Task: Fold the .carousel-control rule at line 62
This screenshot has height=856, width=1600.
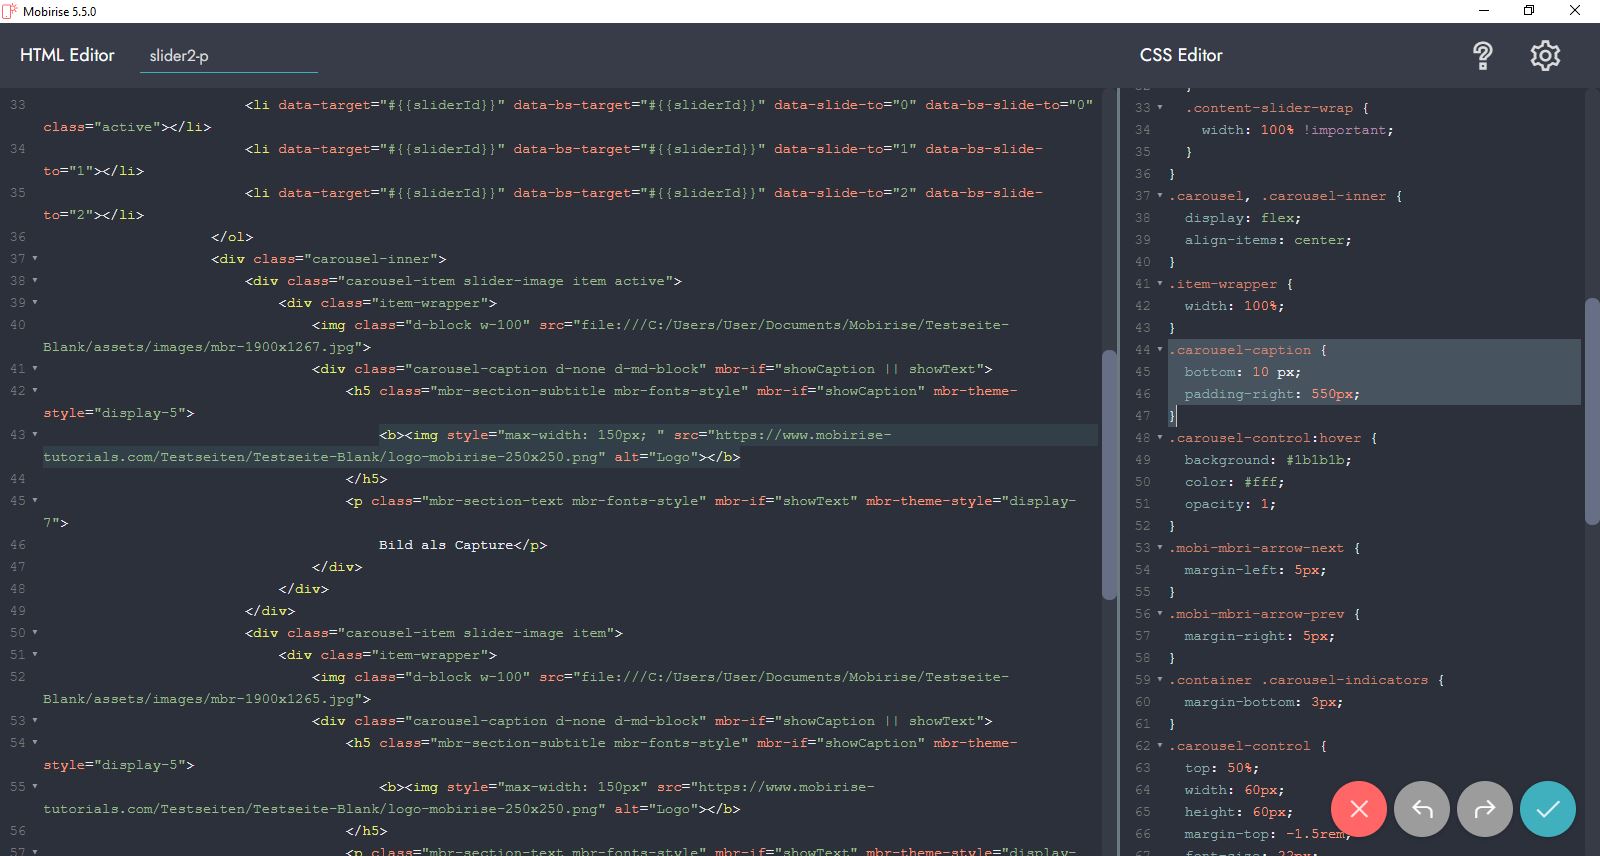Action: (x=1160, y=746)
